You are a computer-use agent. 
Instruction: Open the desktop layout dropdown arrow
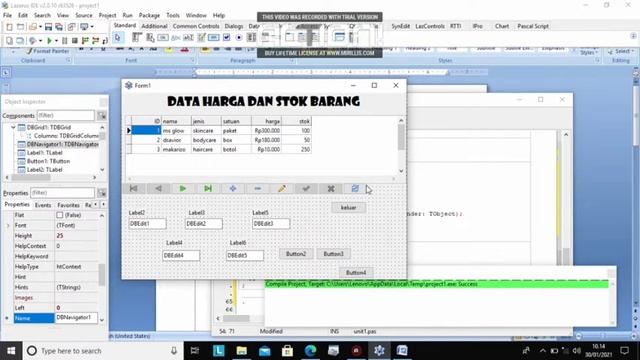(x=92, y=27)
